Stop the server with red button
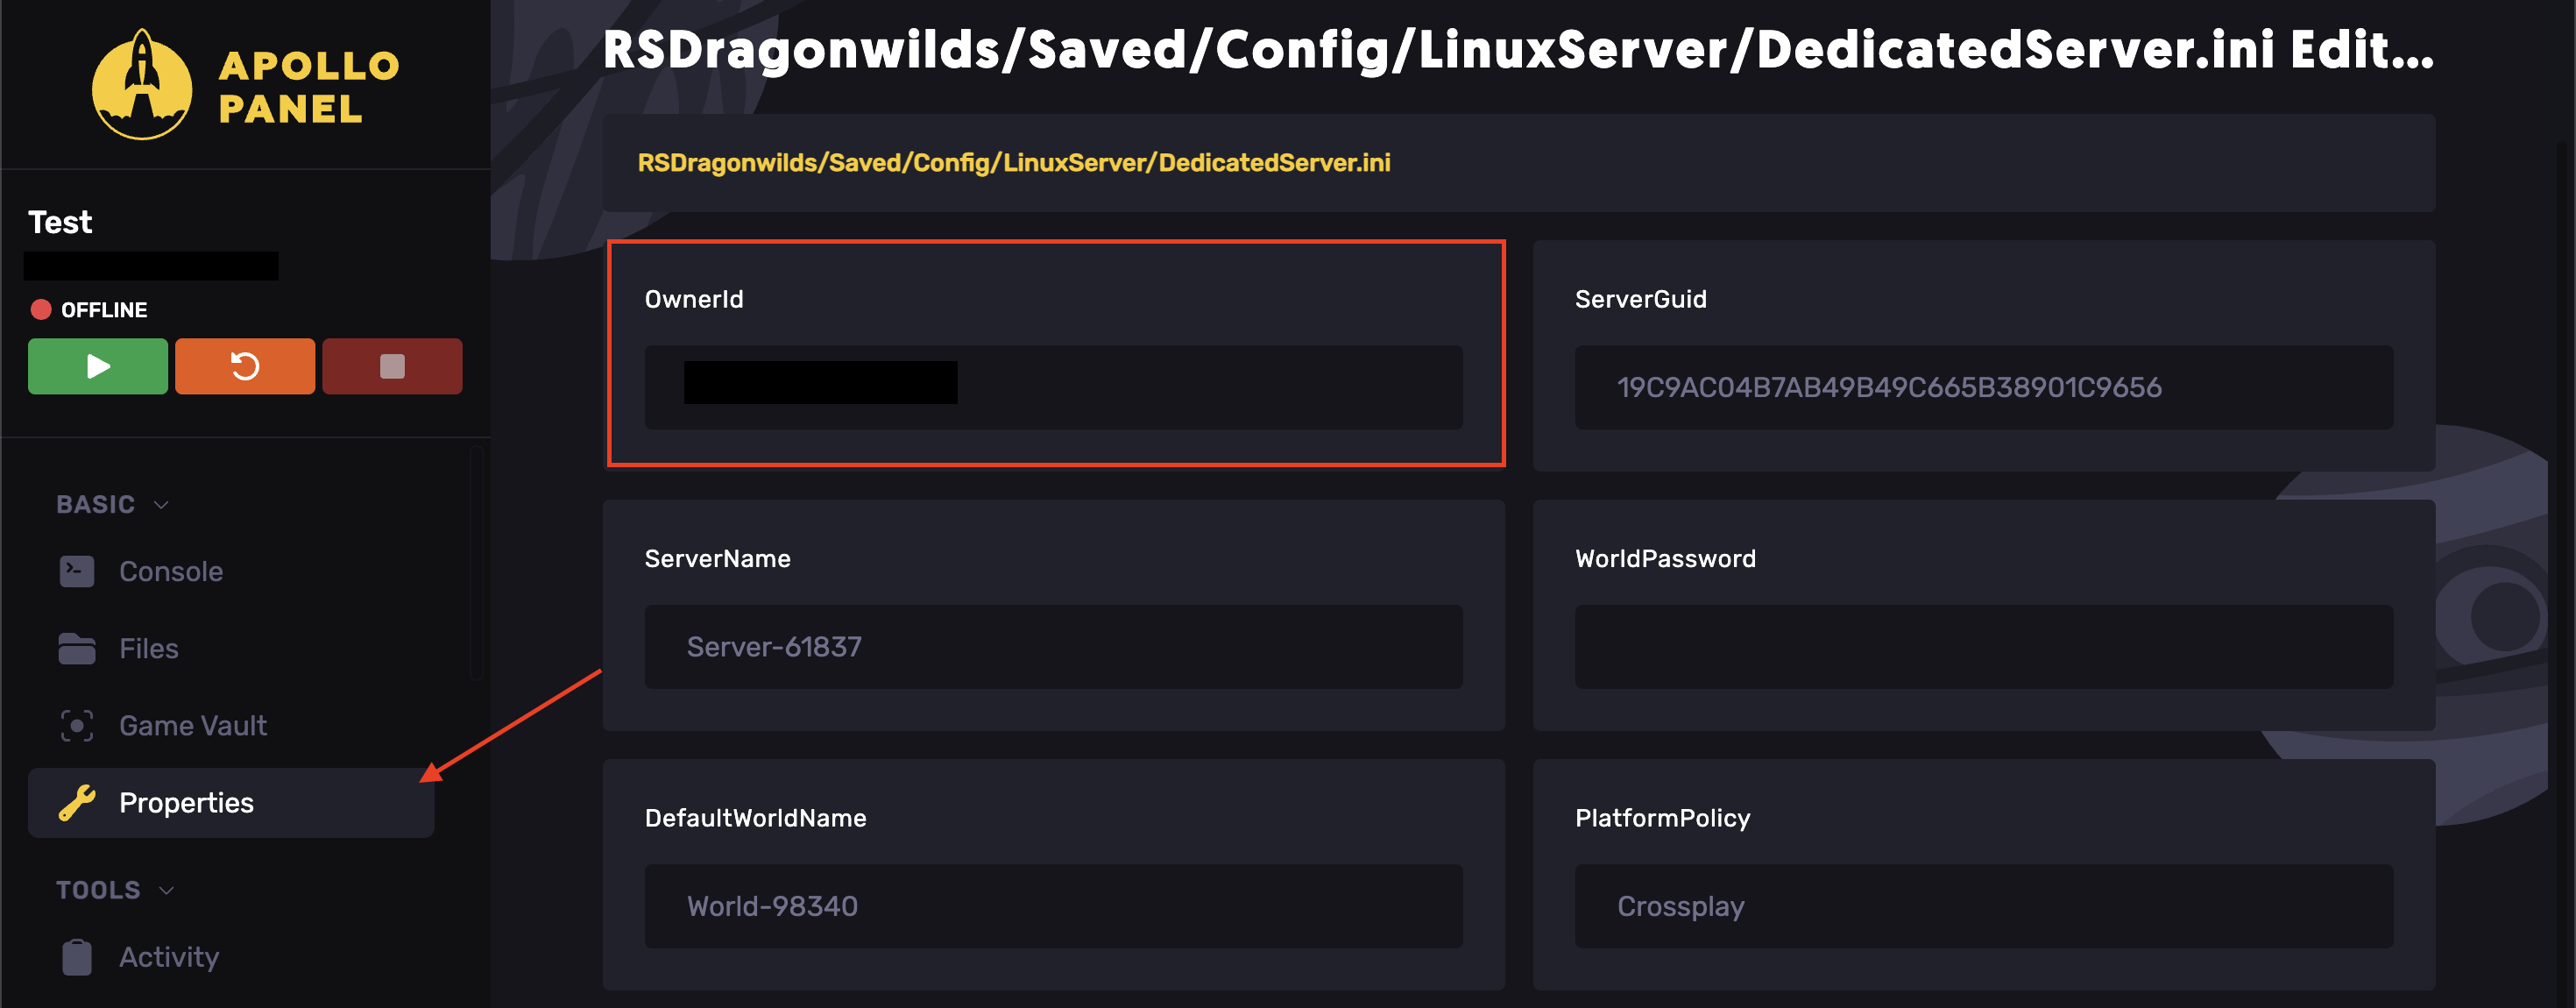The width and height of the screenshot is (2576, 1008). (x=392, y=366)
